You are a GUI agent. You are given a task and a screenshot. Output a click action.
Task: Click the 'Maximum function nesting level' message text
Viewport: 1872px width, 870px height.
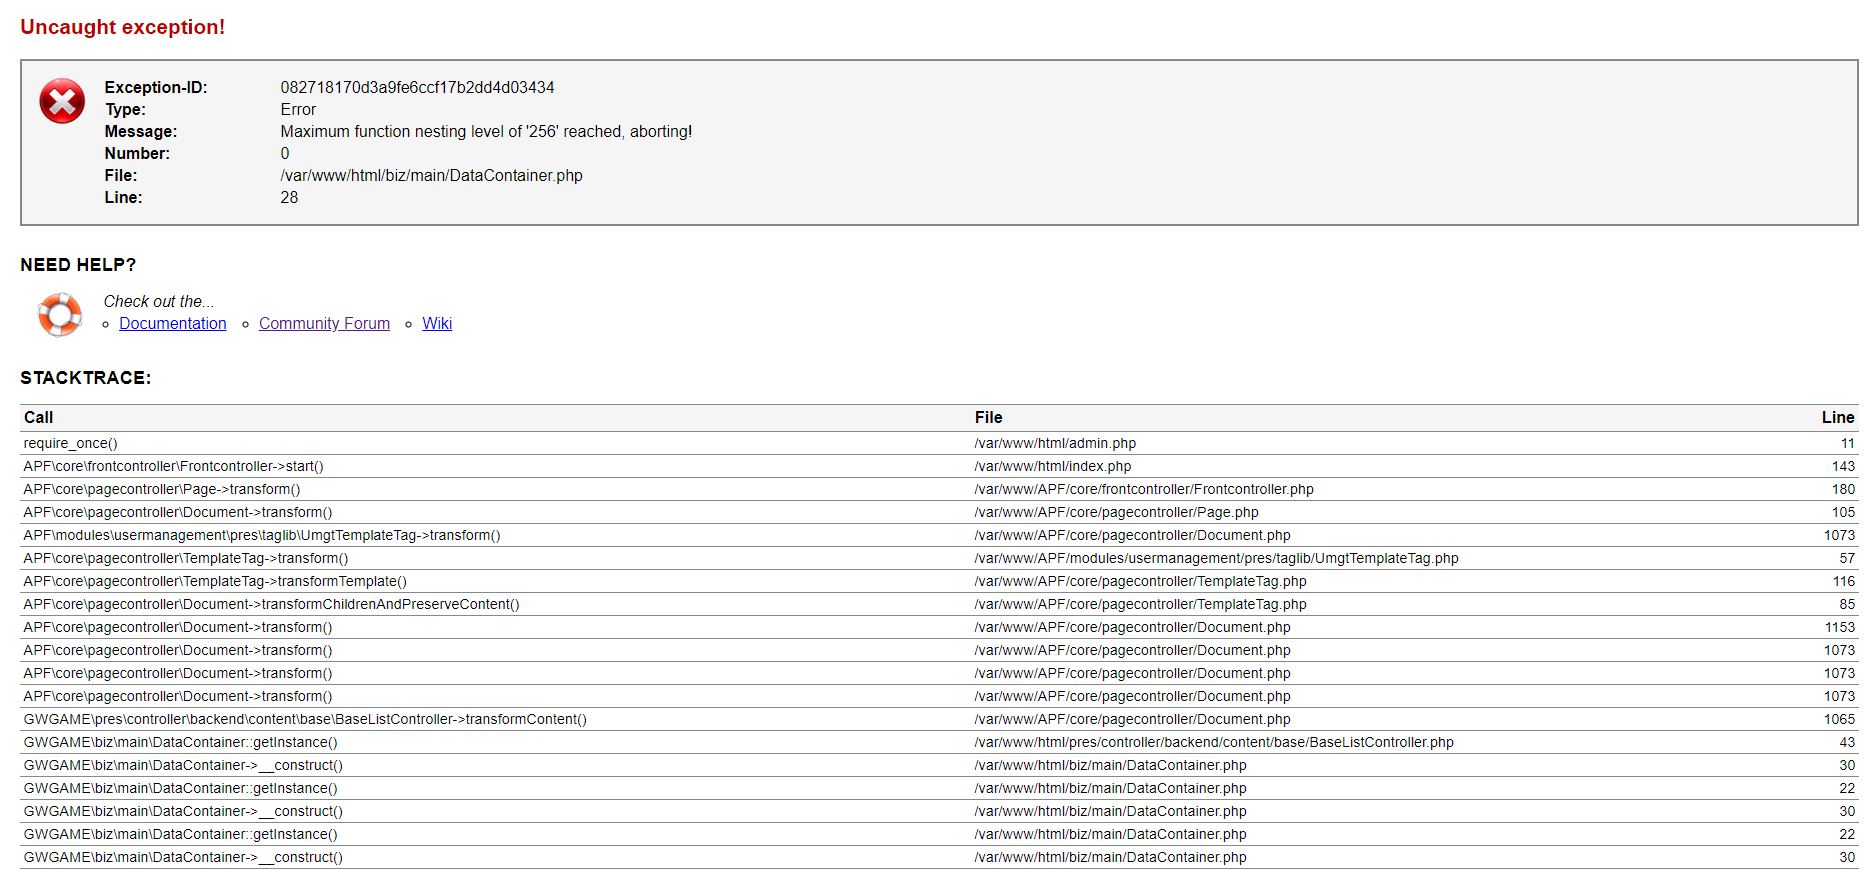pyautogui.click(x=486, y=131)
